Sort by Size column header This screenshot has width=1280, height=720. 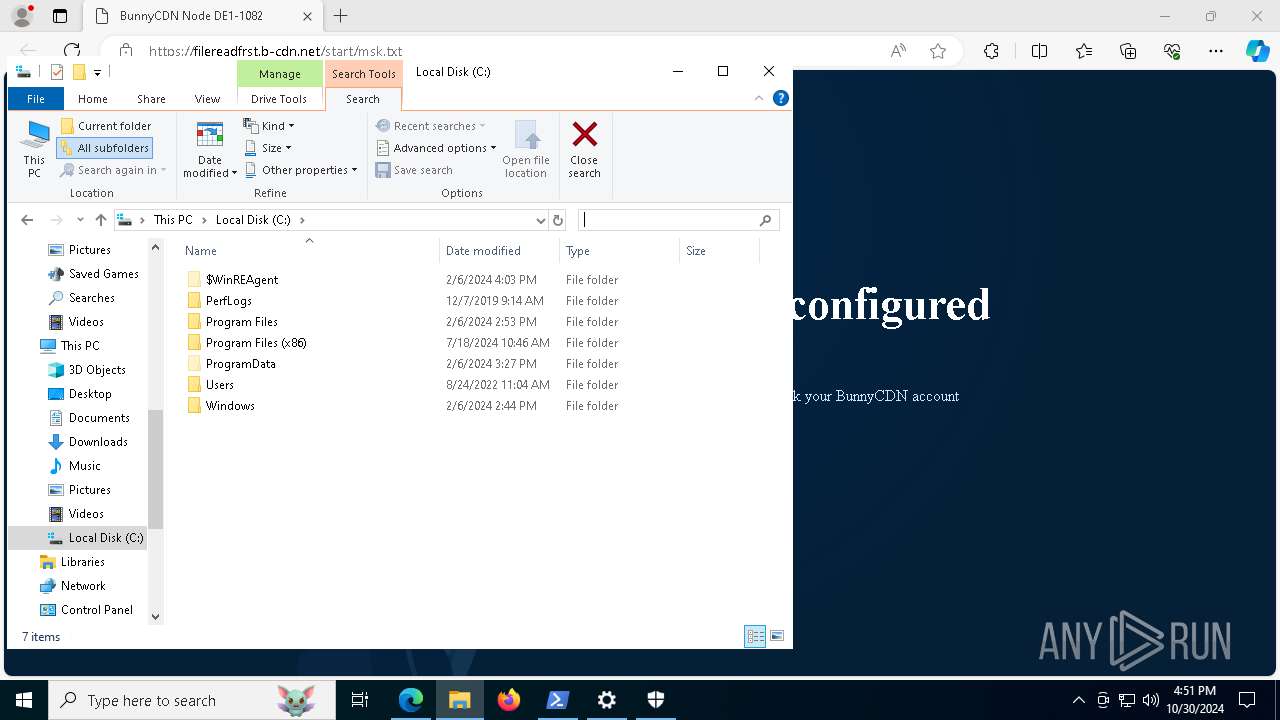tap(719, 251)
